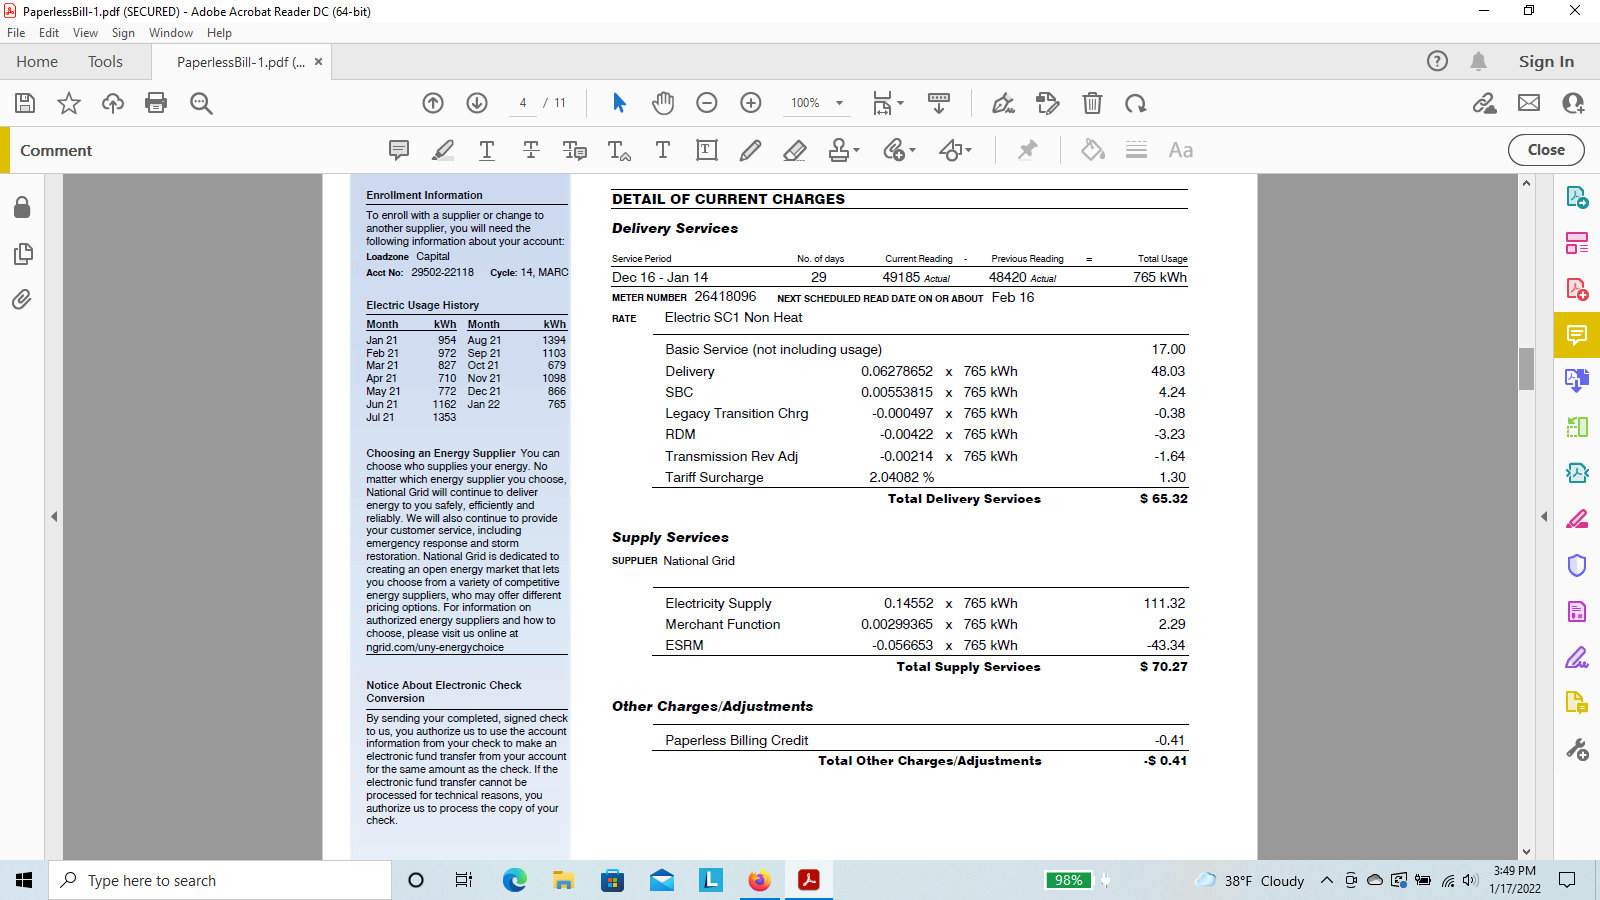This screenshot has width=1600, height=900.
Task: Open the Edit menu
Action: pos(48,33)
